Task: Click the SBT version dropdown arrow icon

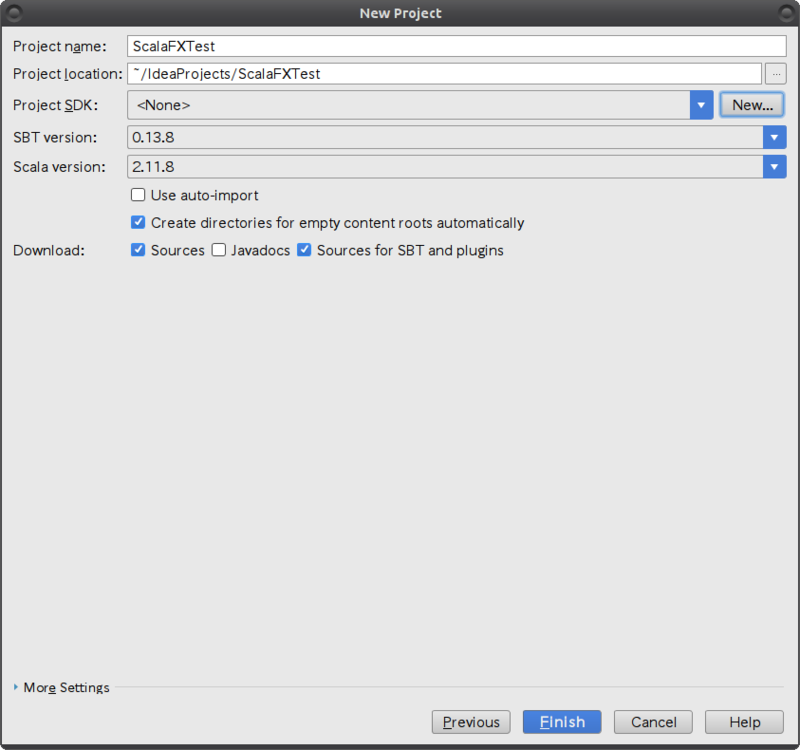Action: [775, 137]
